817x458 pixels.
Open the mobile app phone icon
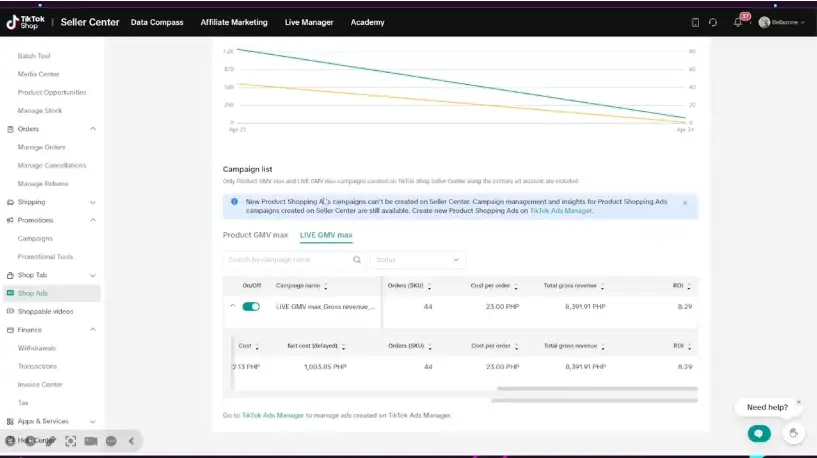[695, 22]
